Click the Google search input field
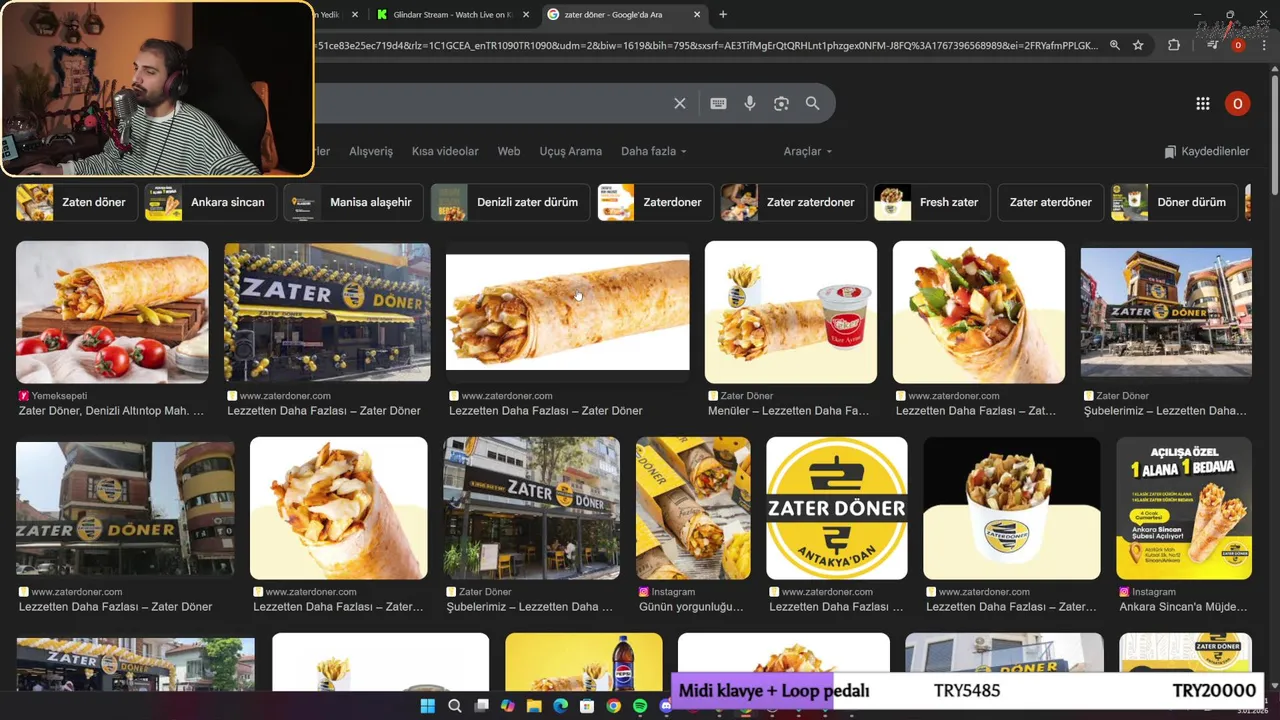 [x=490, y=103]
